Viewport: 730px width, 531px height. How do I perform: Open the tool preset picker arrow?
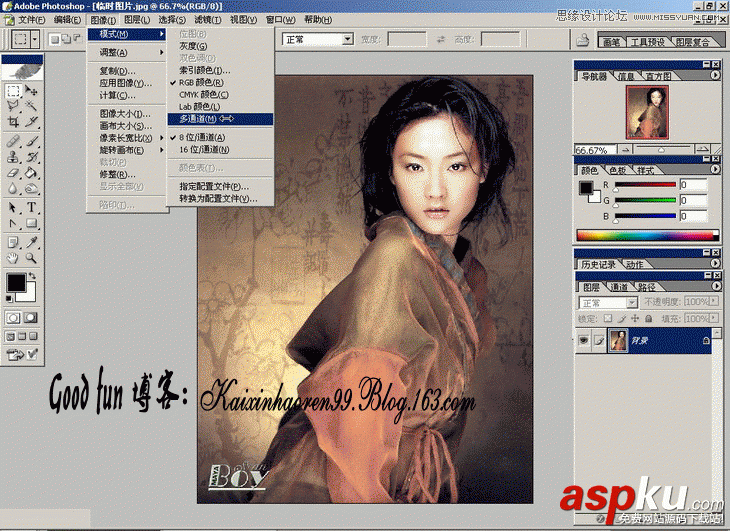coord(35,40)
